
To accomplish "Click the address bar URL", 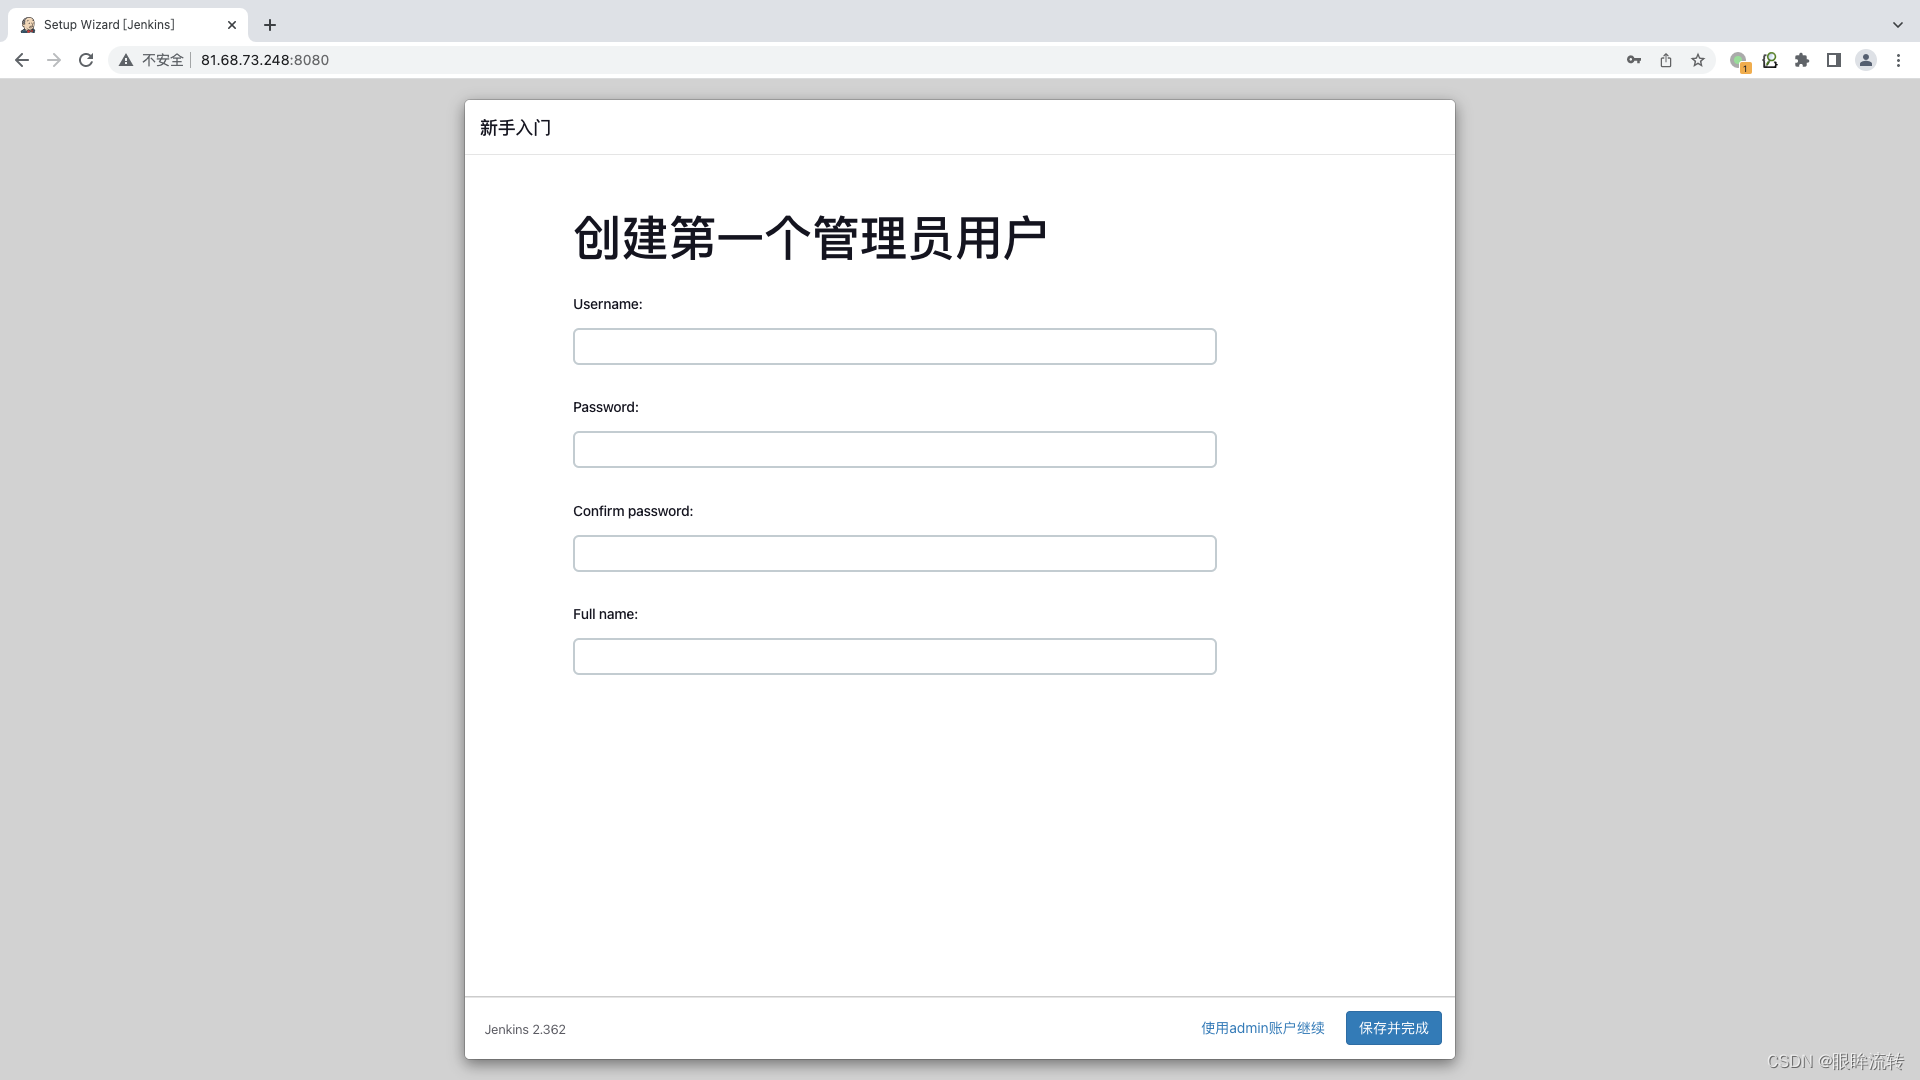I will click(265, 60).
